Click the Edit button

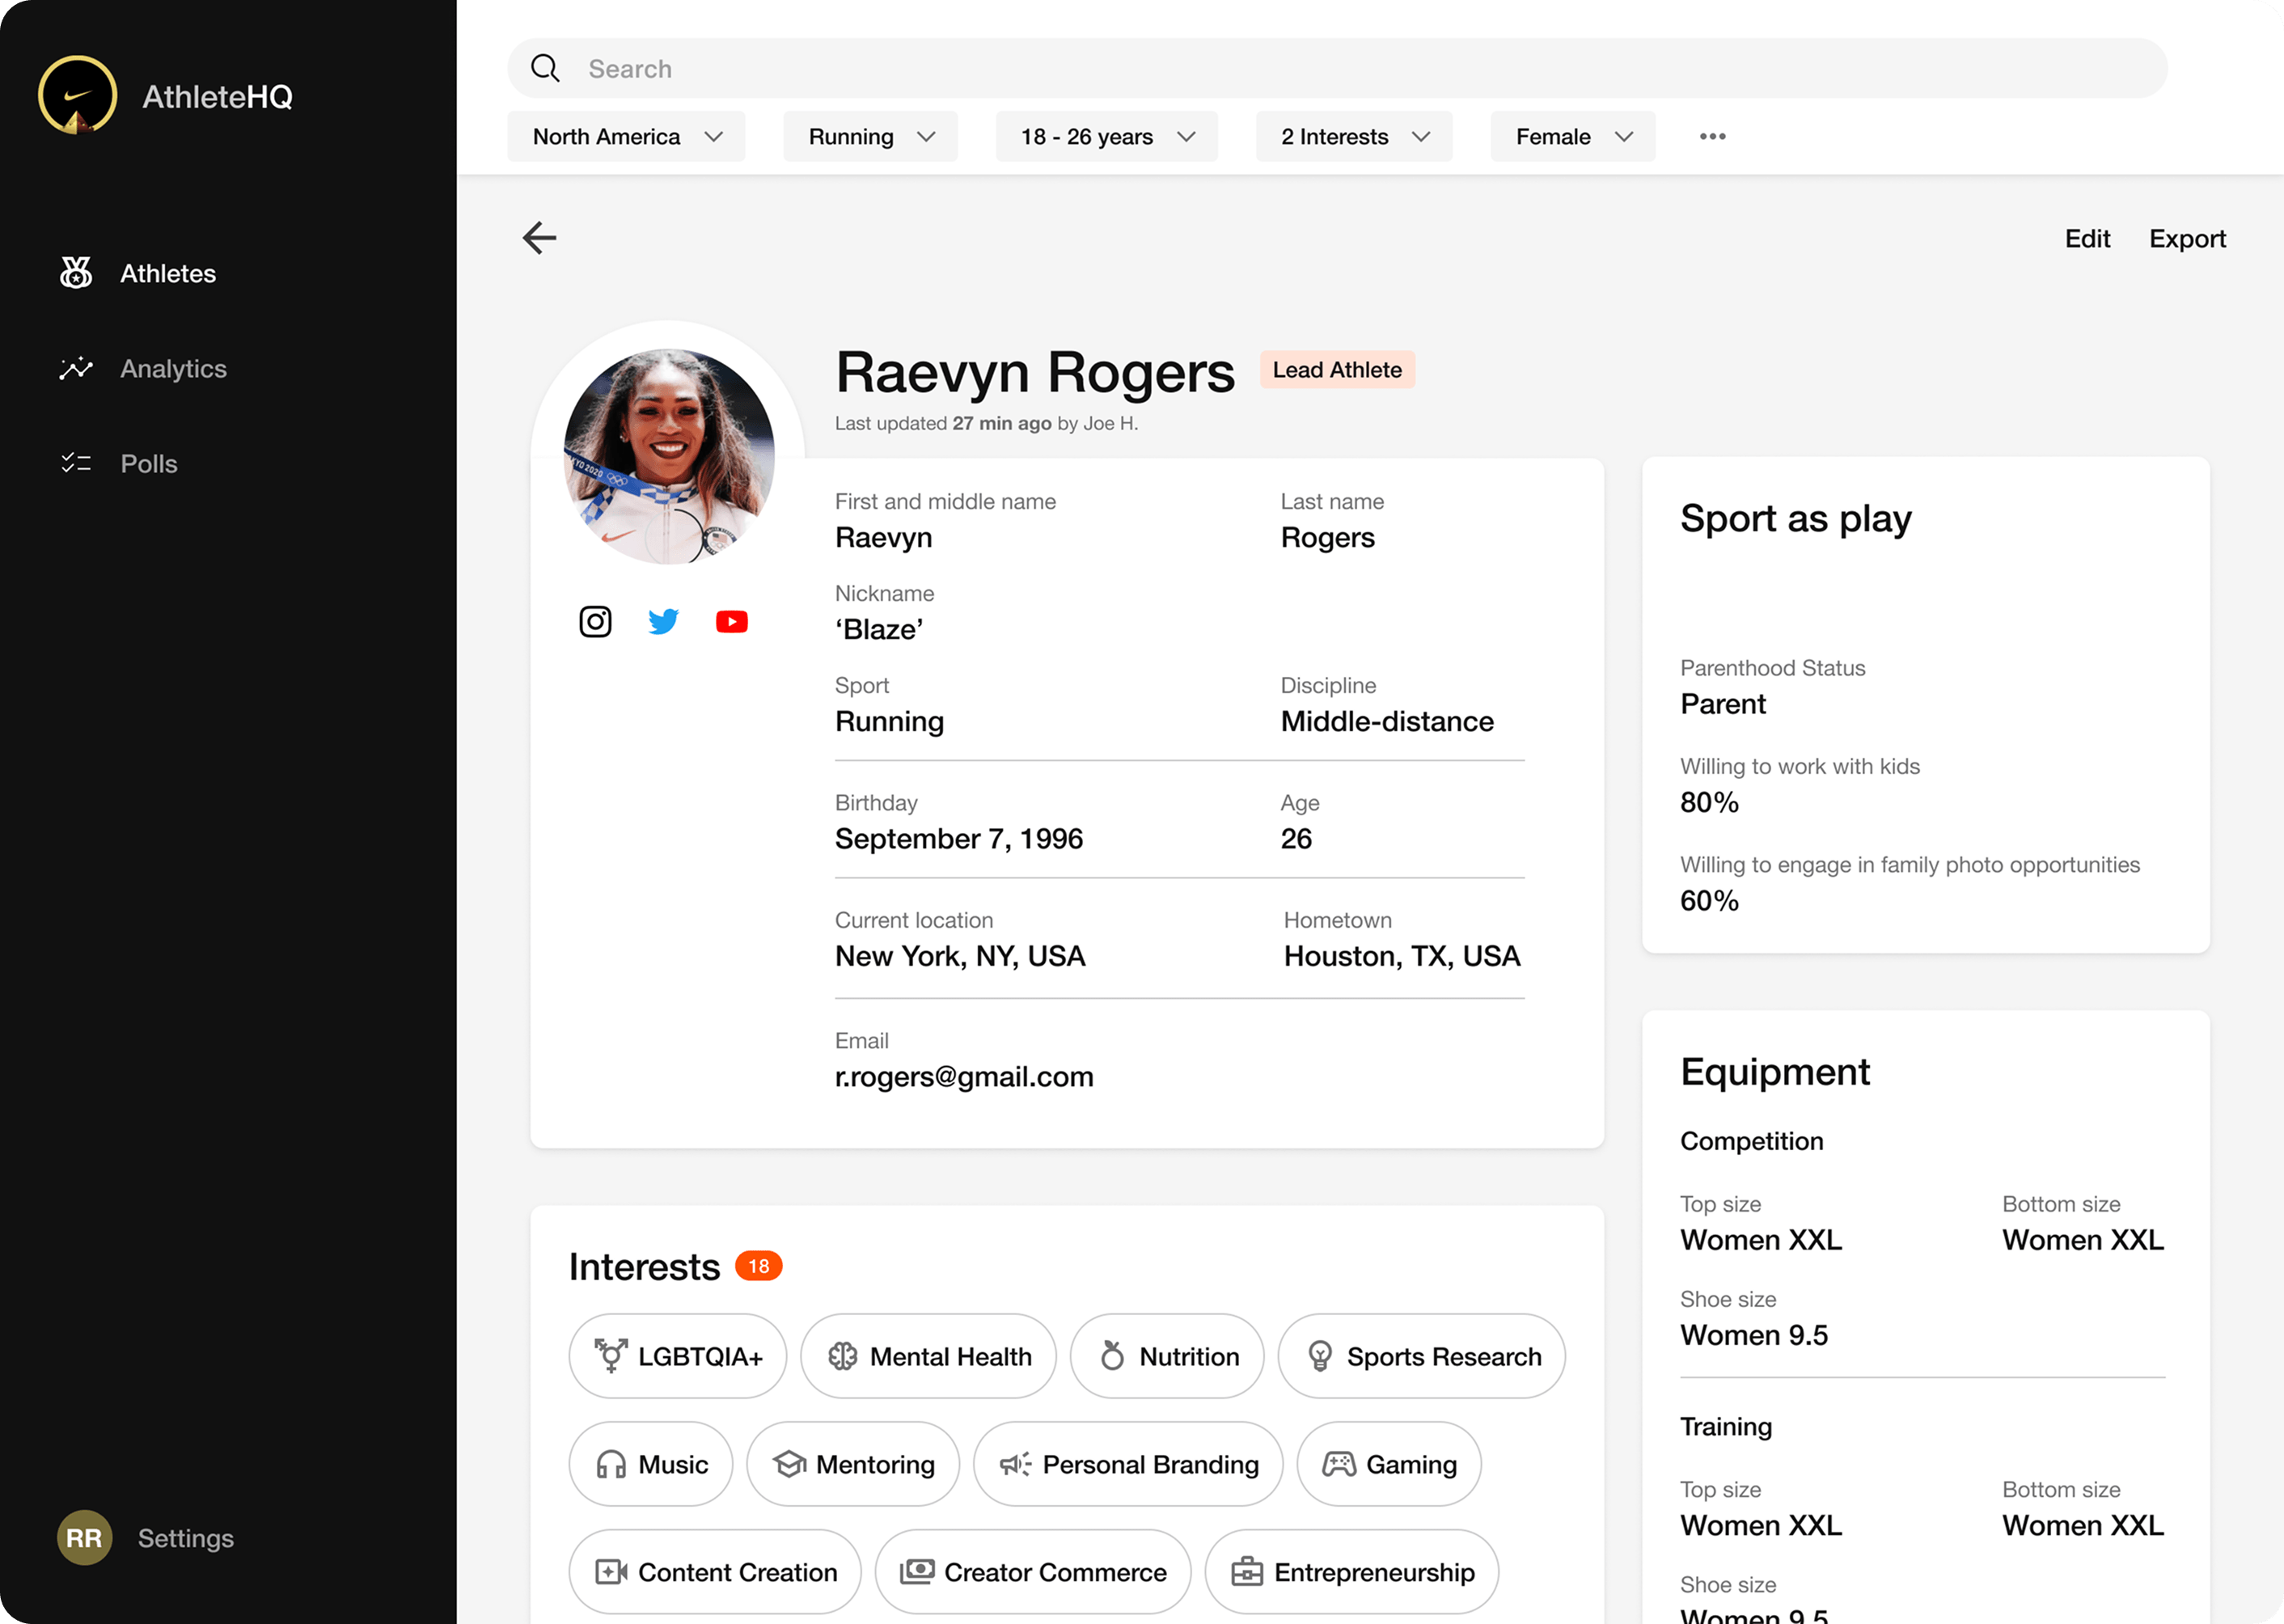(2087, 238)
